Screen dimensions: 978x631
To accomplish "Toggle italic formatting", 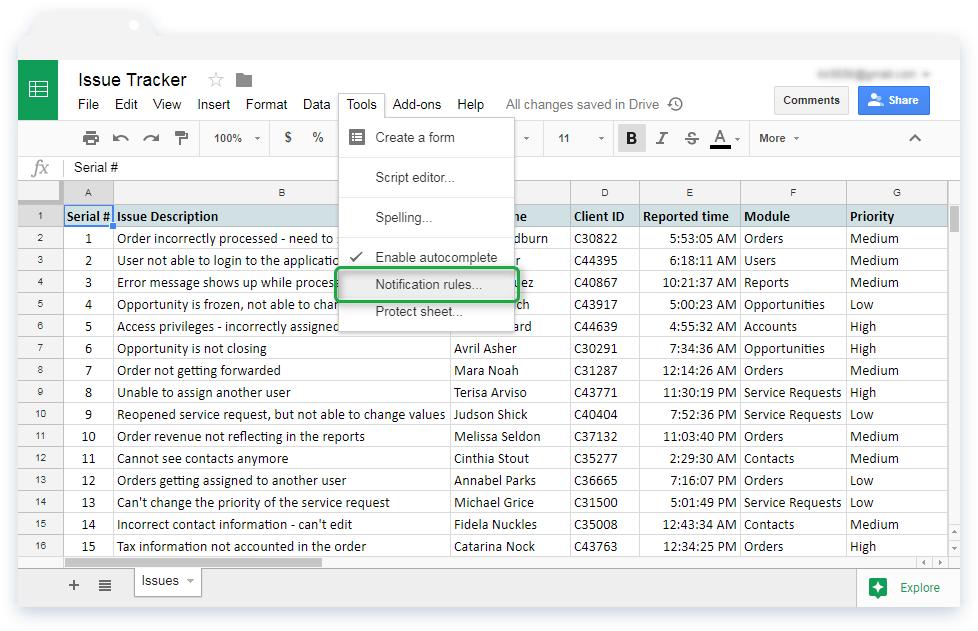I will (x=661, y=138).
